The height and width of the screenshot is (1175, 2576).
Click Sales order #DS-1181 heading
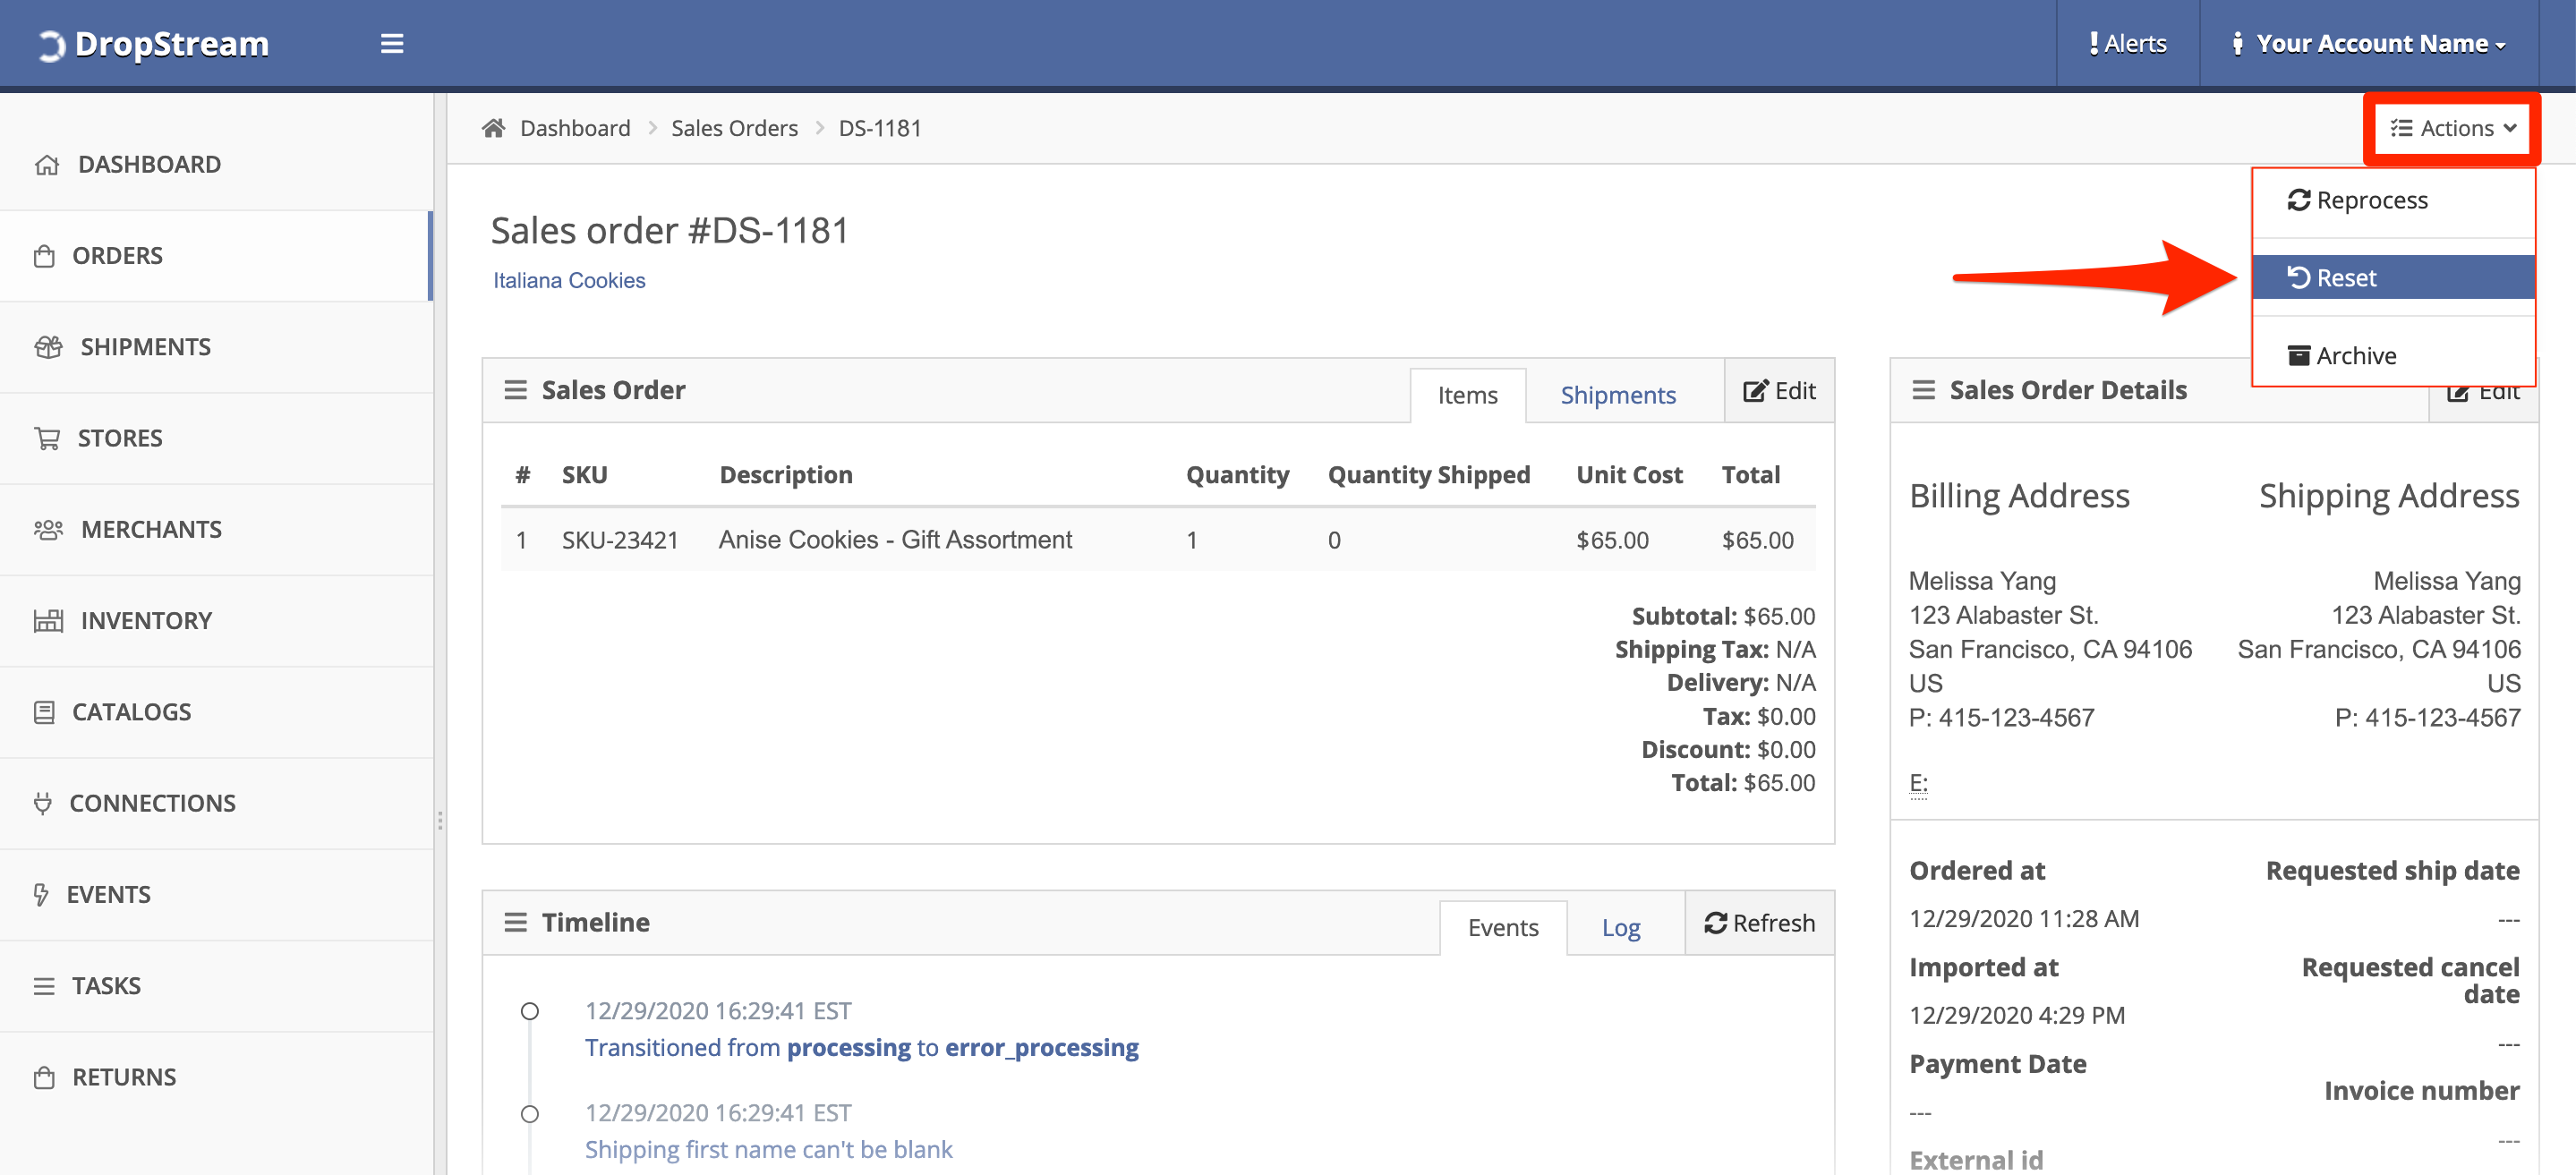(669, 231)
